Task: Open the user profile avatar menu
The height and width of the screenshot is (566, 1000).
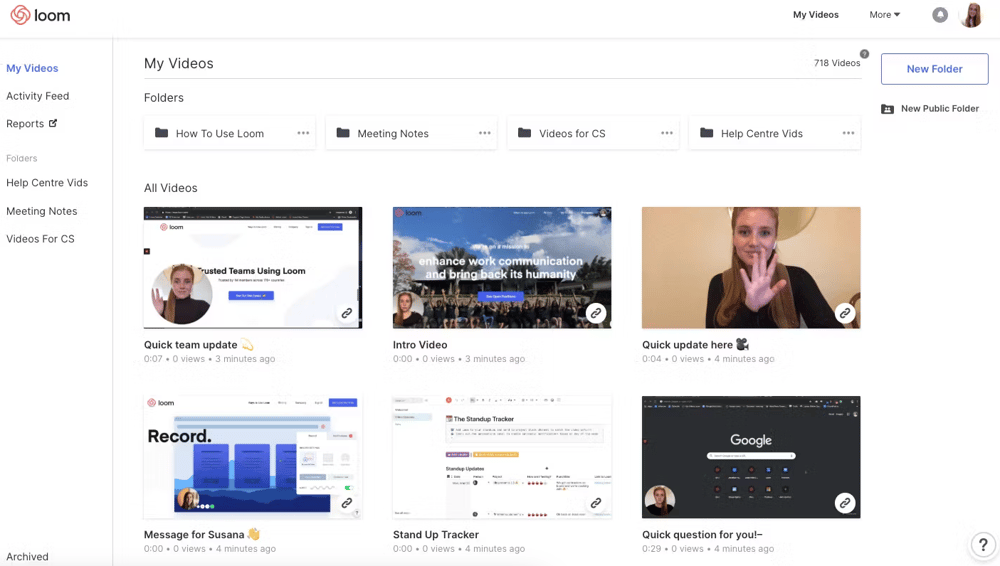Action: point(972,15)
